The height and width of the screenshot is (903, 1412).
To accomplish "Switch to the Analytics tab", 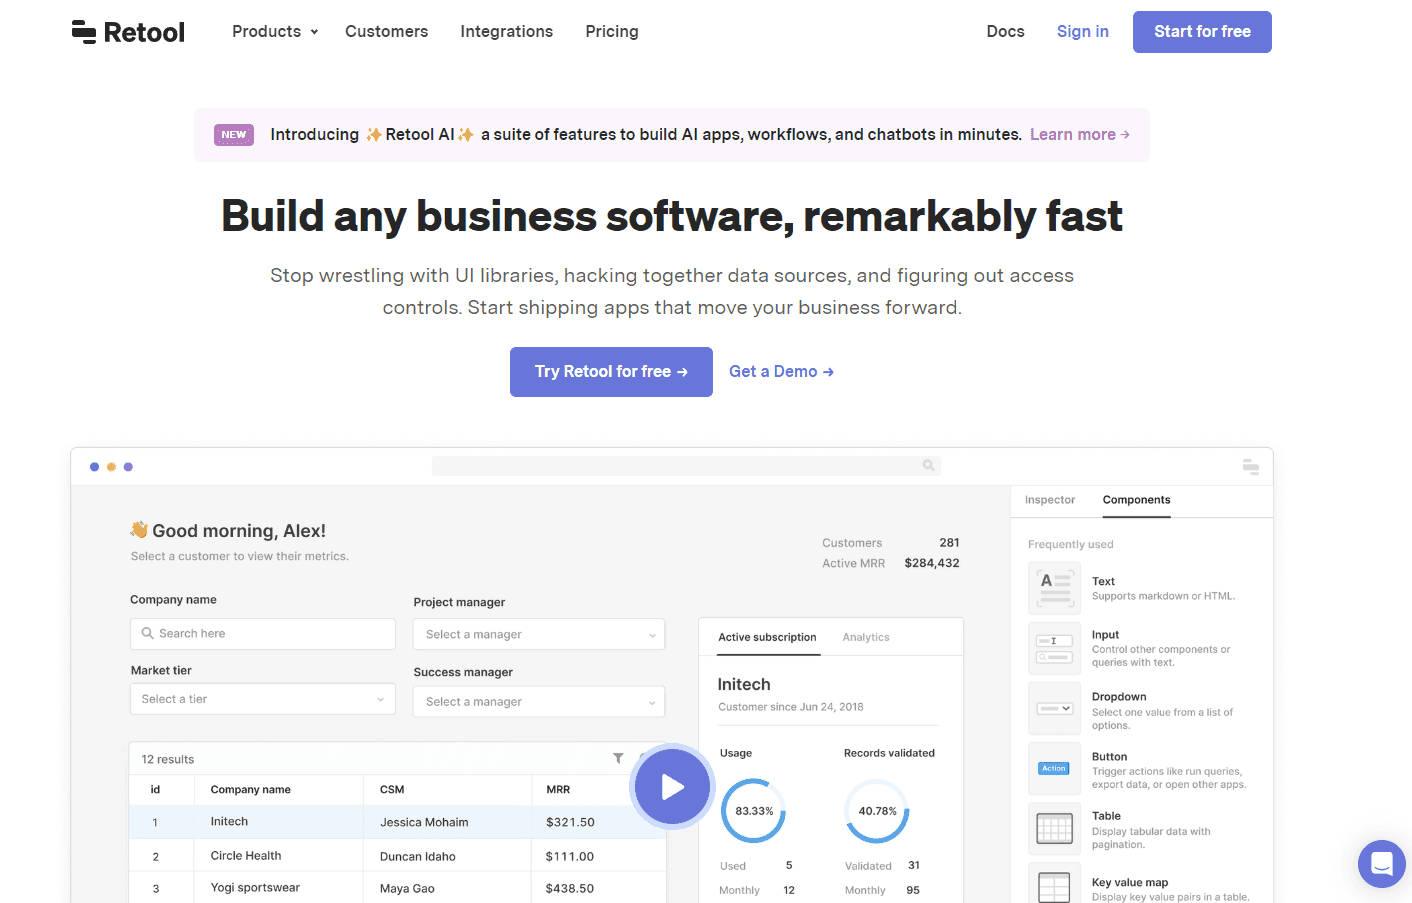I will tap(866, 638).
